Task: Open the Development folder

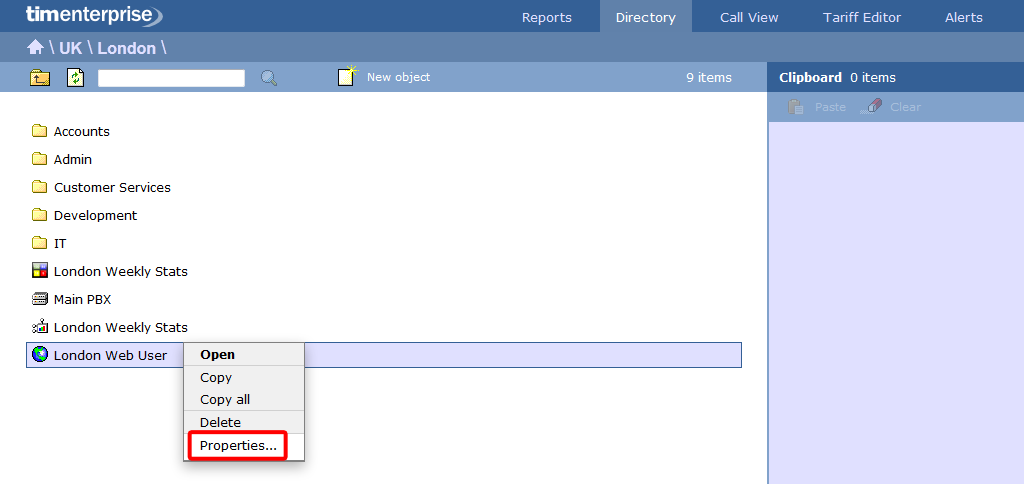Action: pos(95,216)
